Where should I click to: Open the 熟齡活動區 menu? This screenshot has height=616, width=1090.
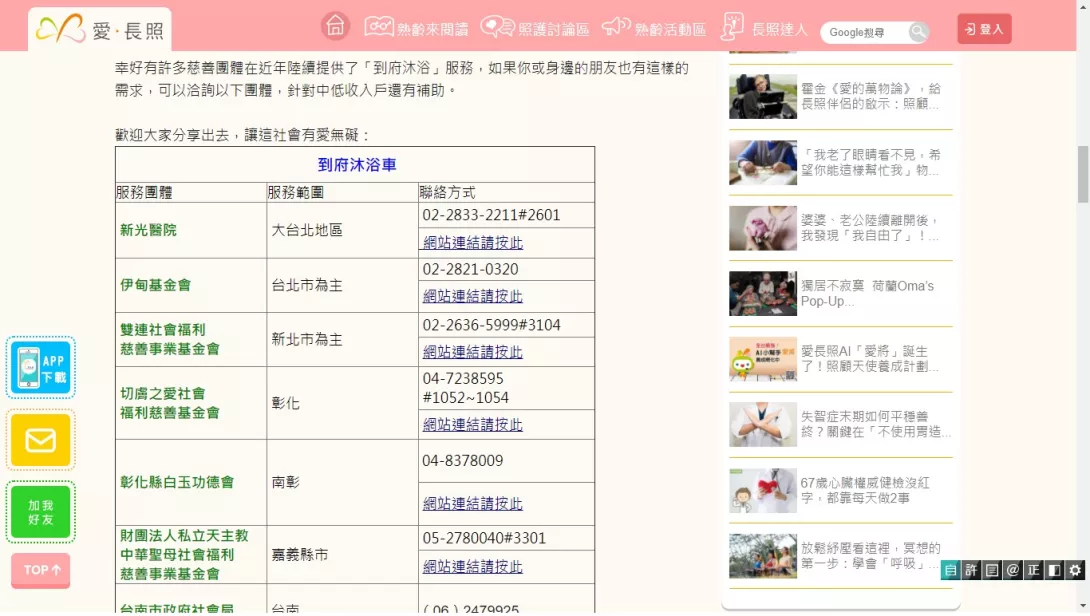pos(653,28)
